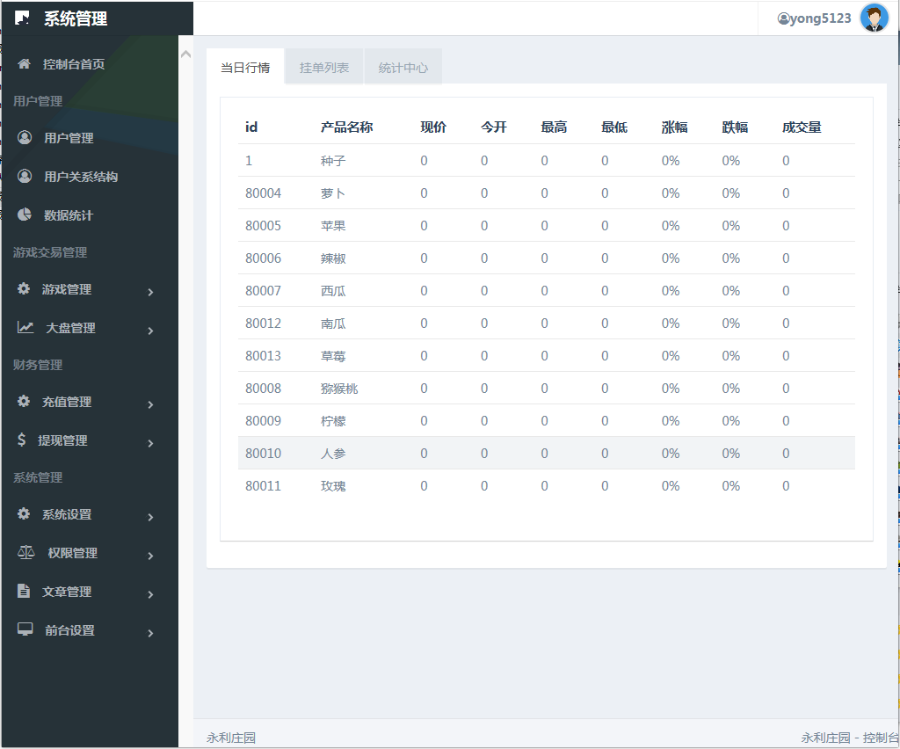Select the 当日行情 tab
Viewport: 900px width, 749px height.
point(245,68)
